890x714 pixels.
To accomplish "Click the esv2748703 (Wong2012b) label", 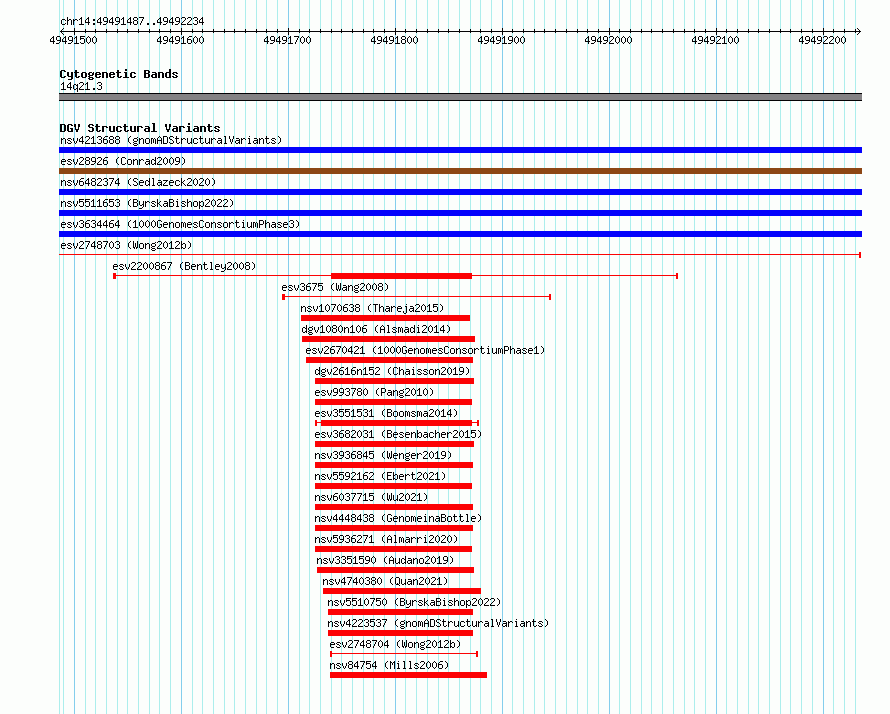I will point(126,245).
